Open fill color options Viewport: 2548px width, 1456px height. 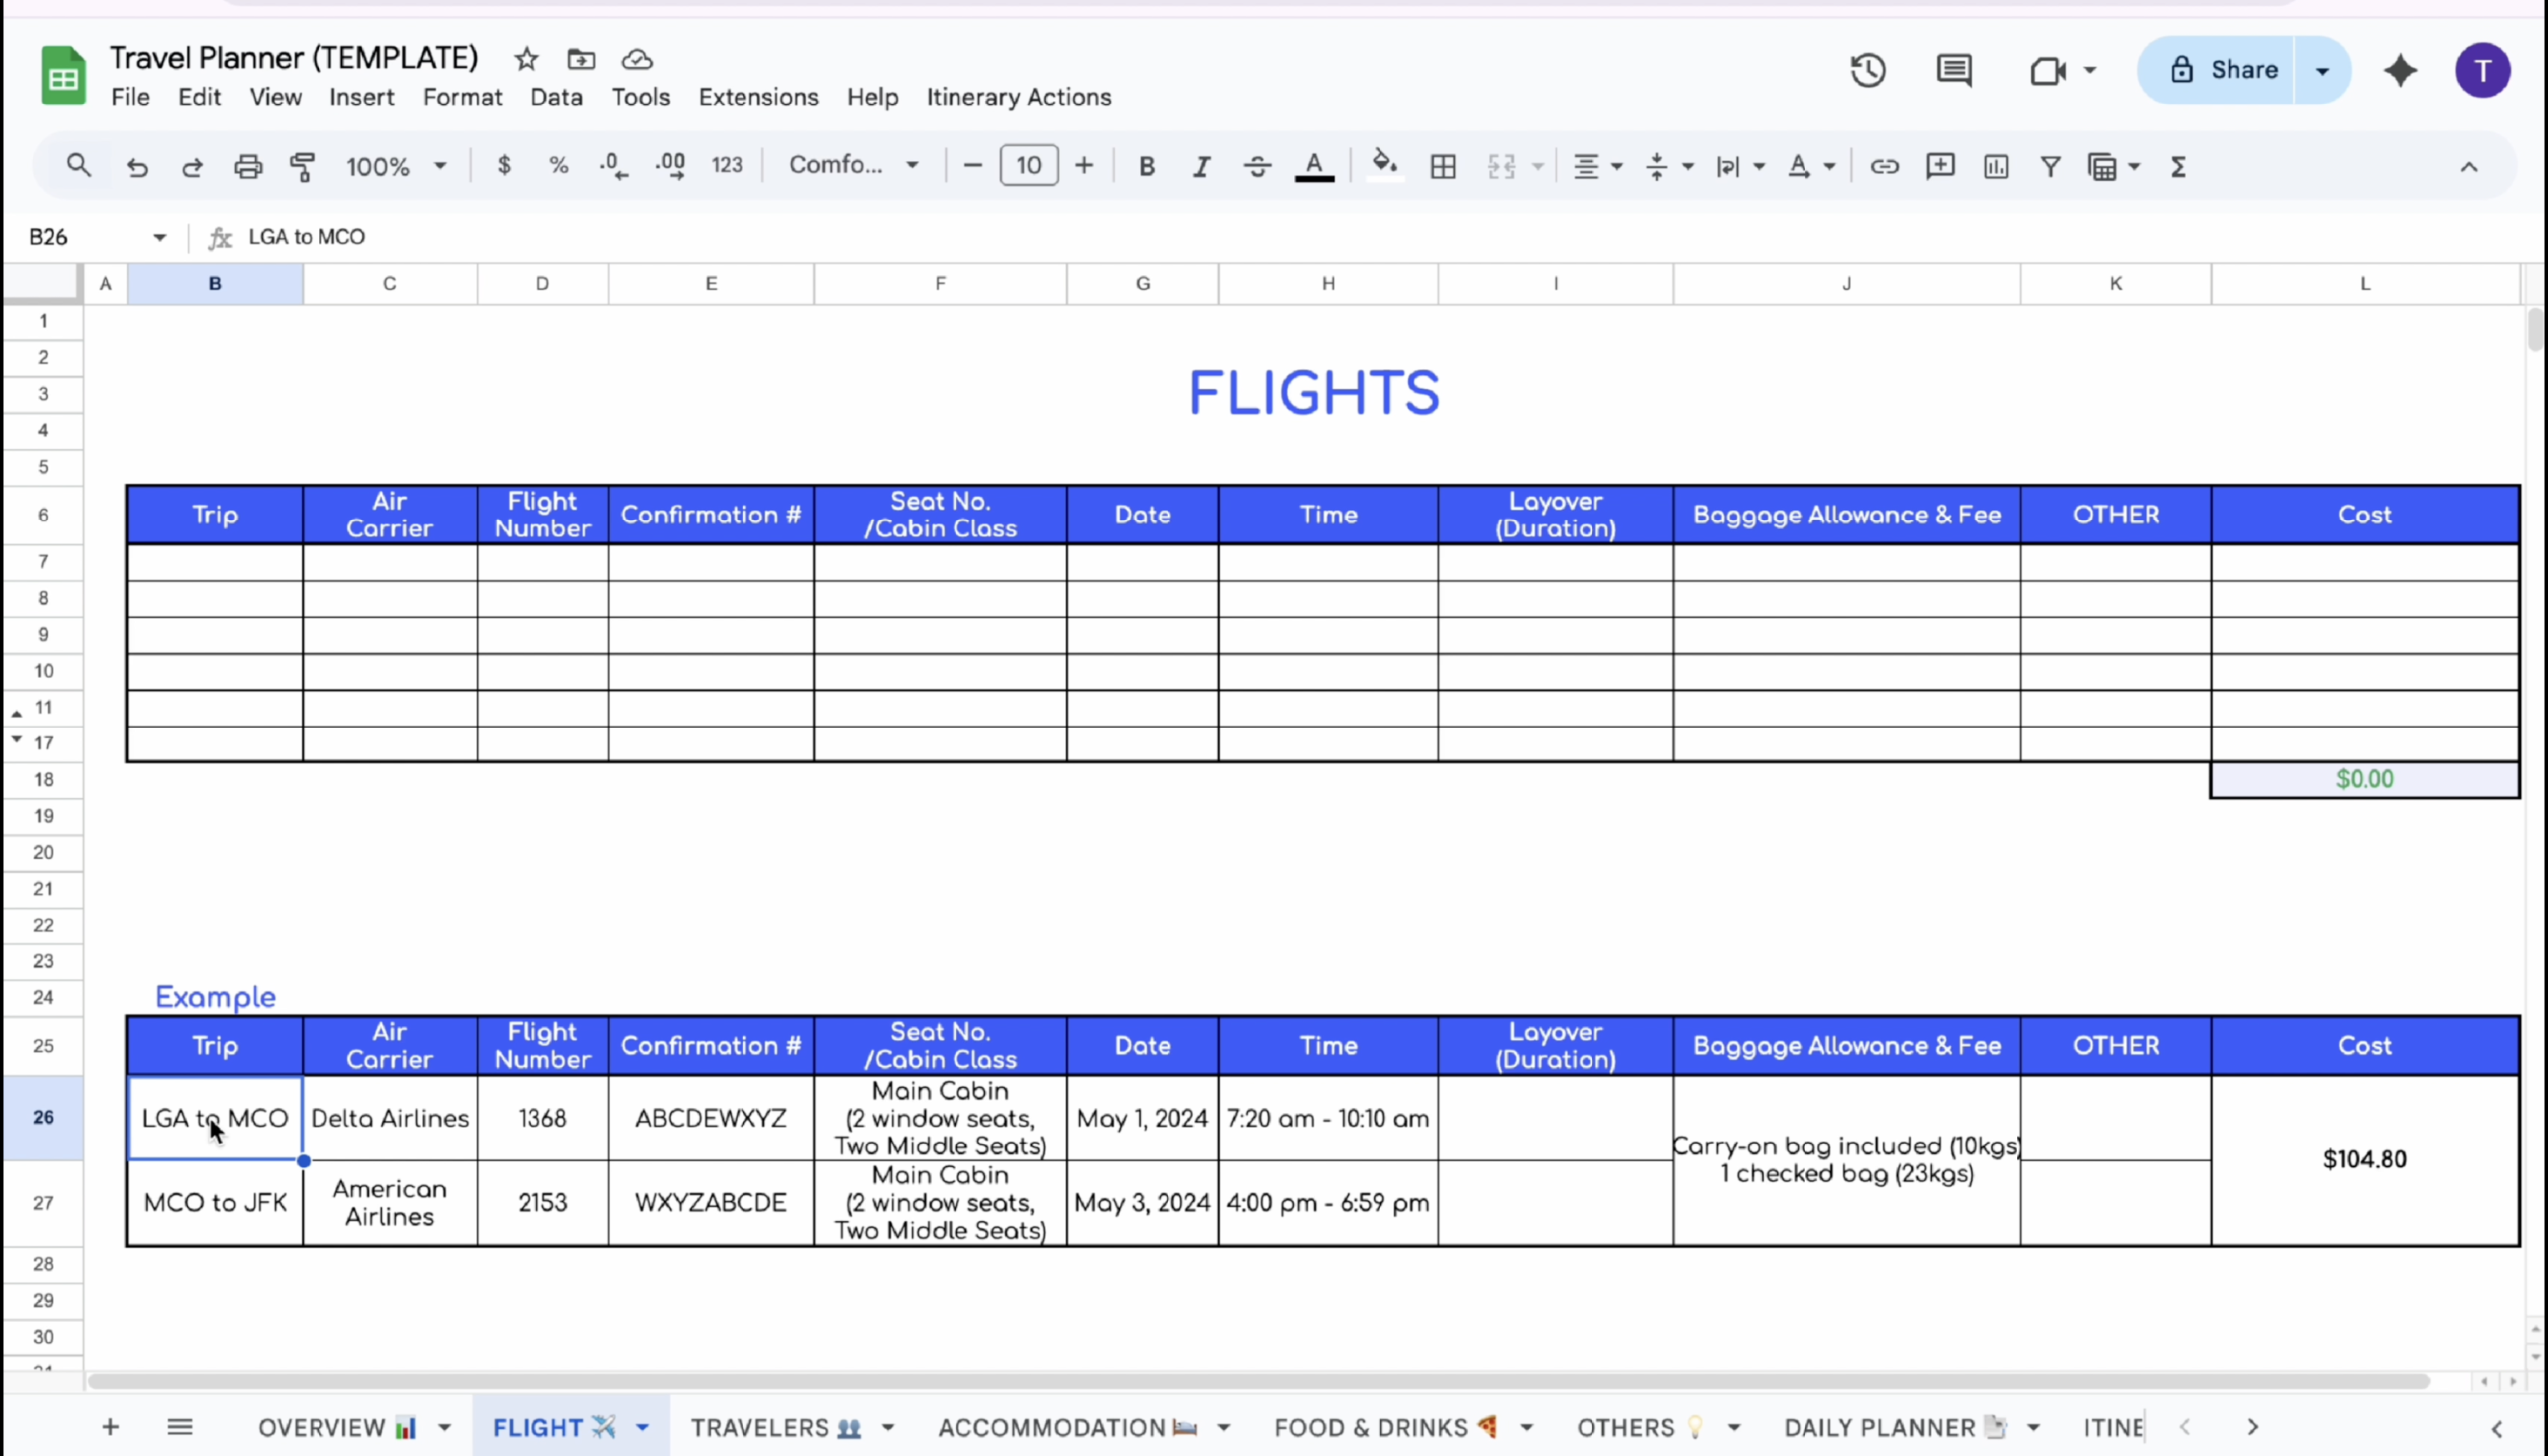click(x=1384, y=166)
